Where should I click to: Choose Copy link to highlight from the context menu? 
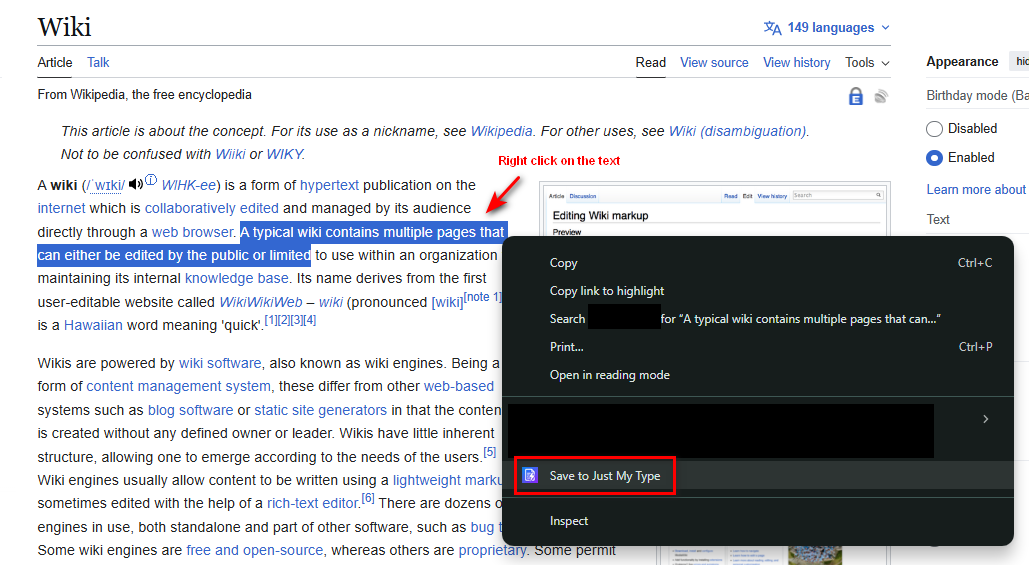pyautogui.click(x=606, y=291)
